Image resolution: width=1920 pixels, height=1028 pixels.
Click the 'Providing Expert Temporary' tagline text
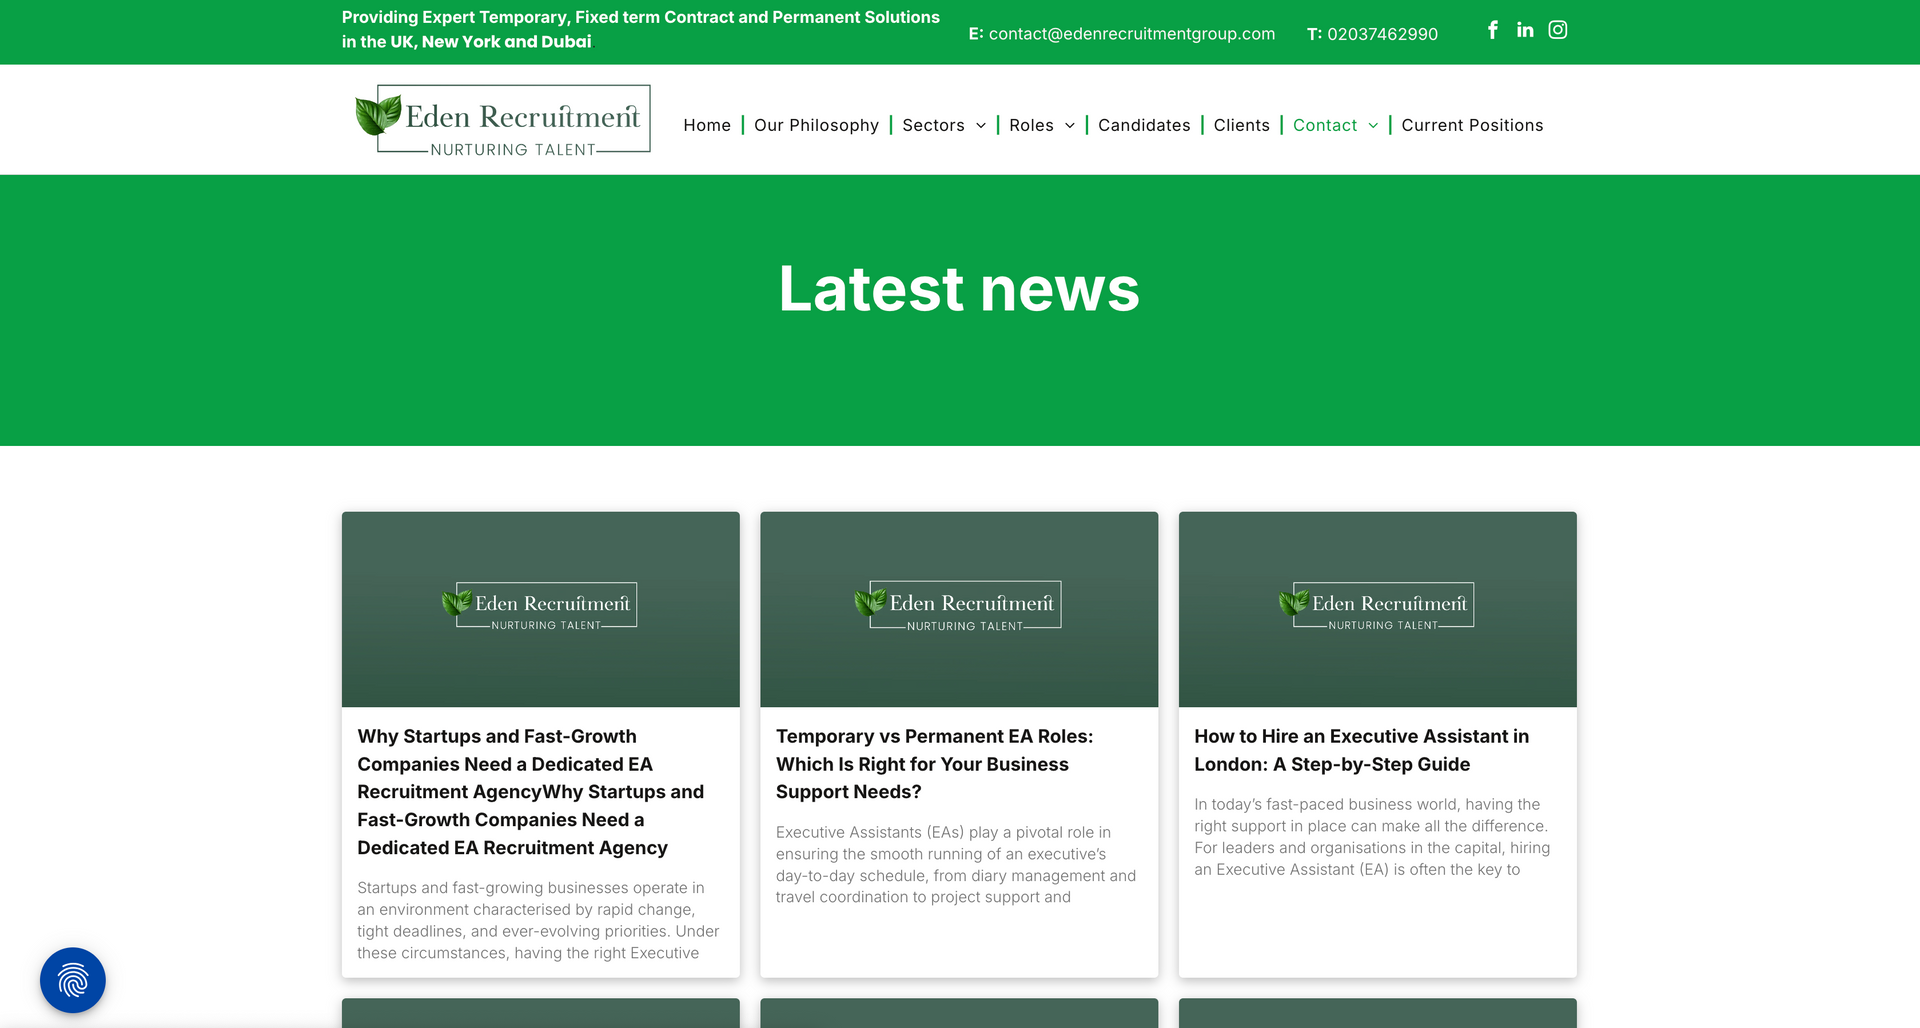pyautogui.click(x=641, y=29)
